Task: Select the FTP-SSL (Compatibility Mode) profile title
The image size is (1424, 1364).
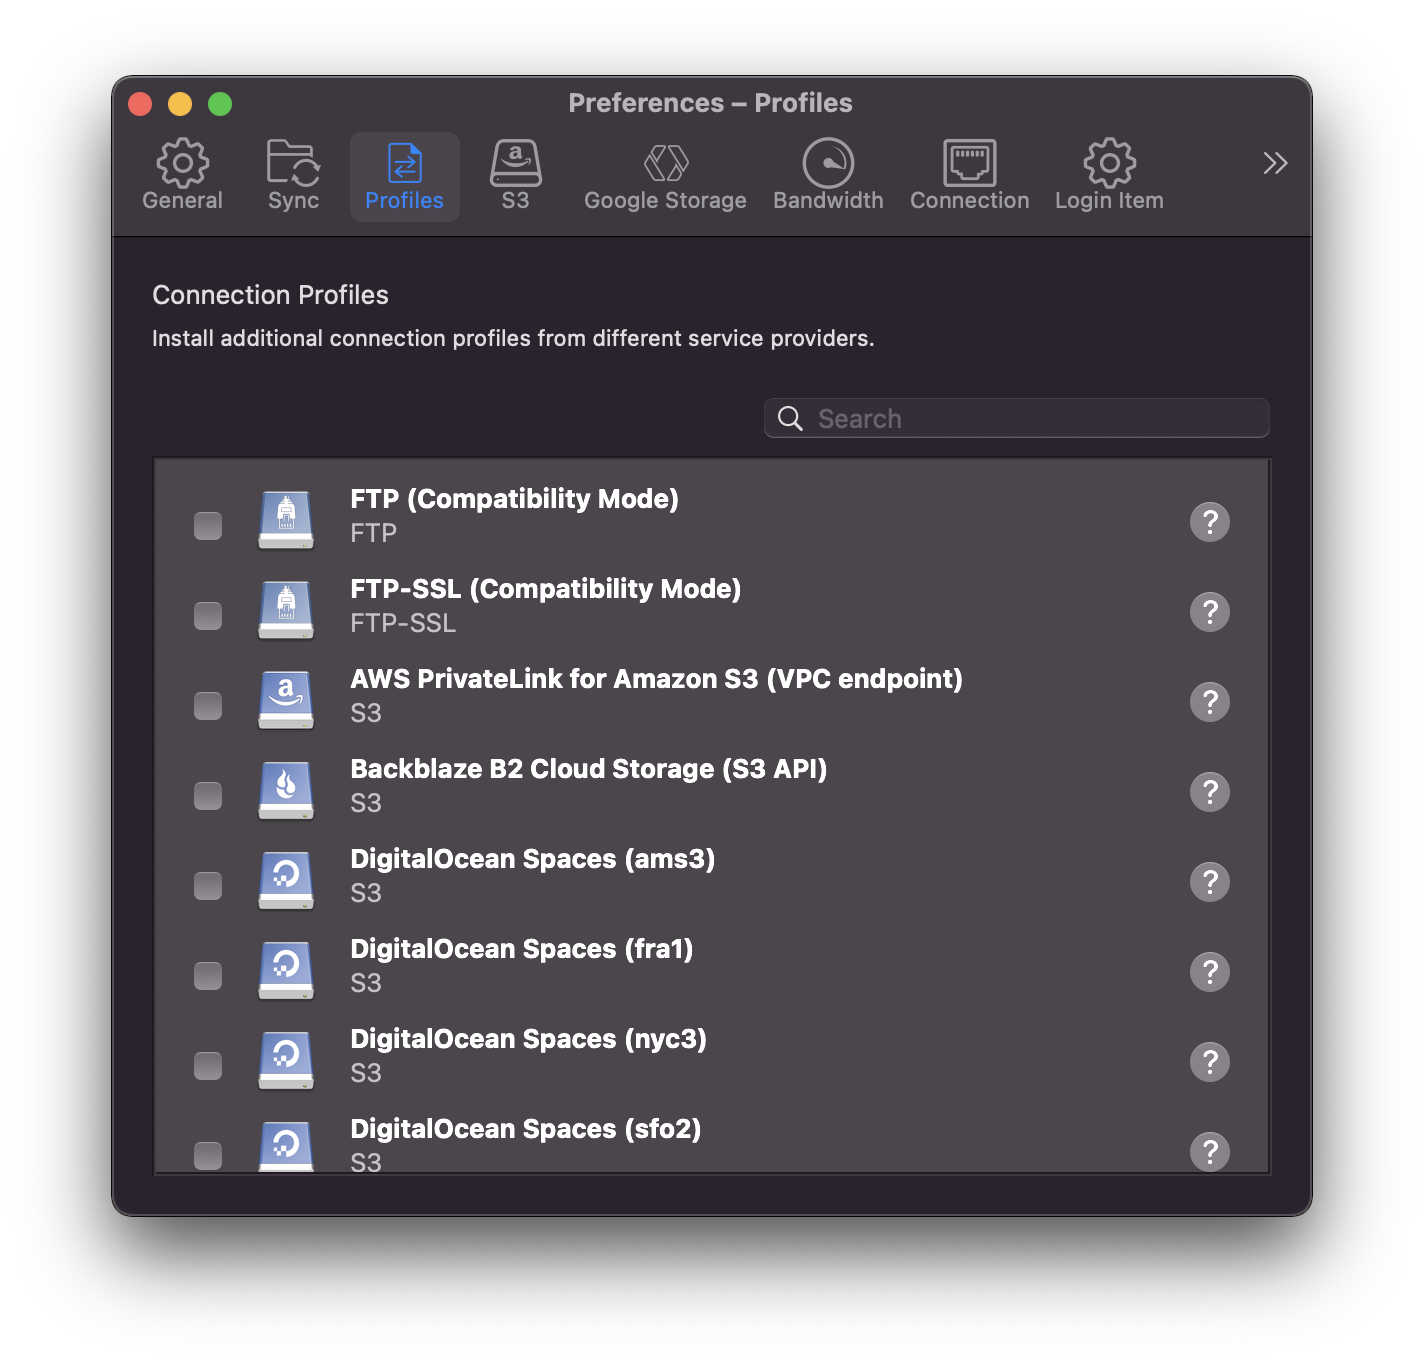Action: 546,589
